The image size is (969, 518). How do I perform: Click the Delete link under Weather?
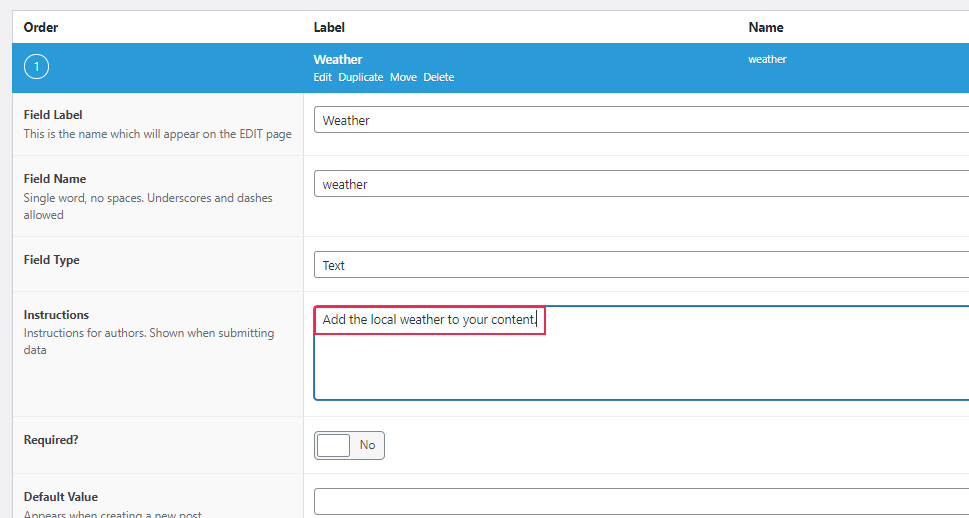click(x=439, y=77)
